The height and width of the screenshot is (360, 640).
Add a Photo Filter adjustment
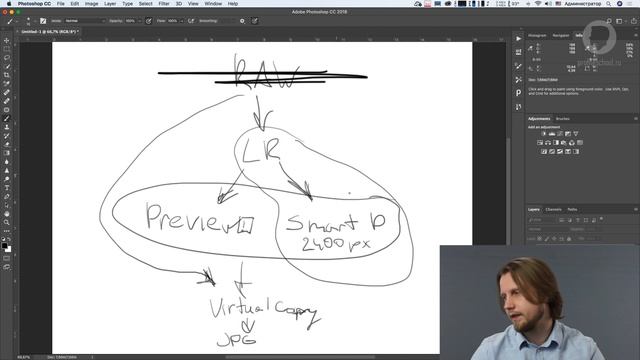(x=564, y=142)
